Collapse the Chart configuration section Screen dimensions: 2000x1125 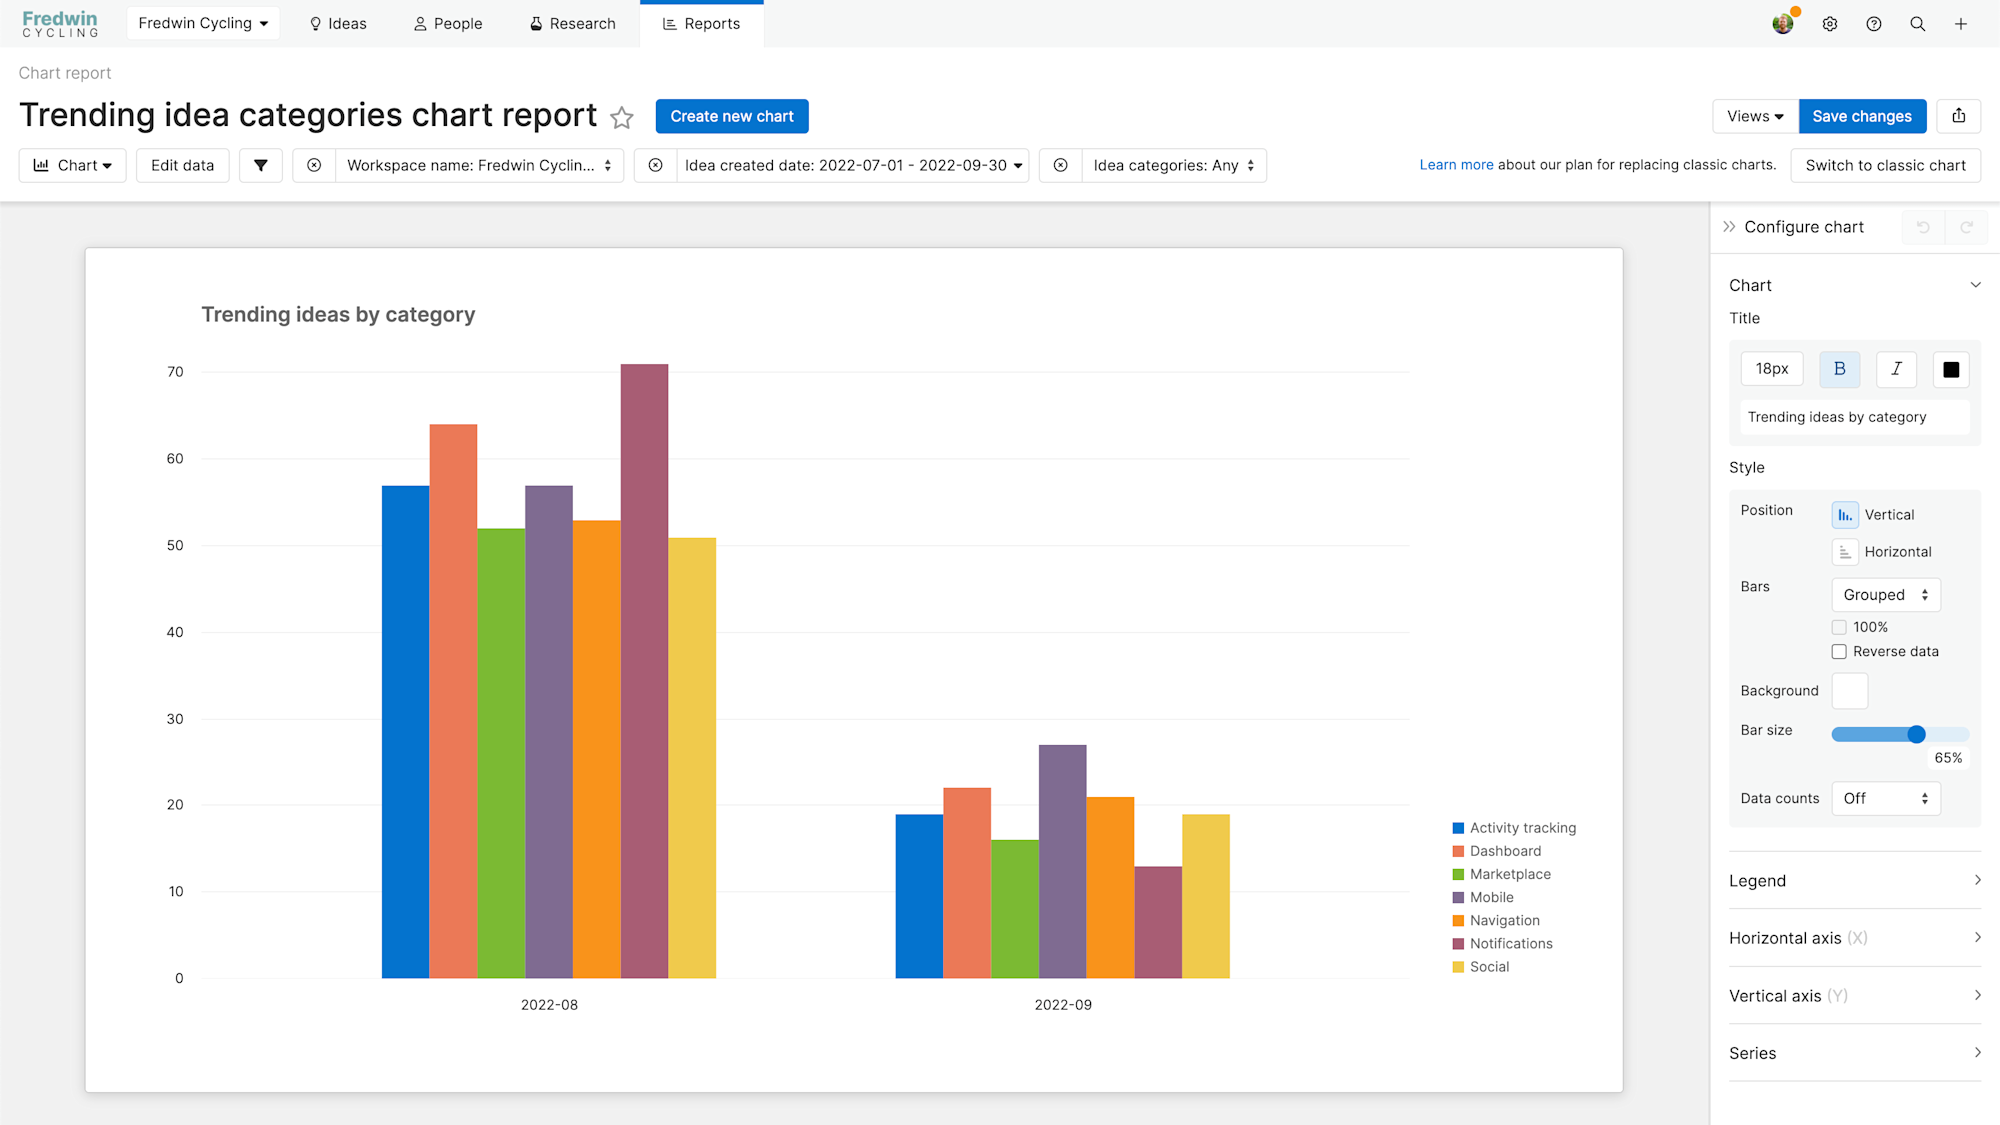tap(1975, 285)
